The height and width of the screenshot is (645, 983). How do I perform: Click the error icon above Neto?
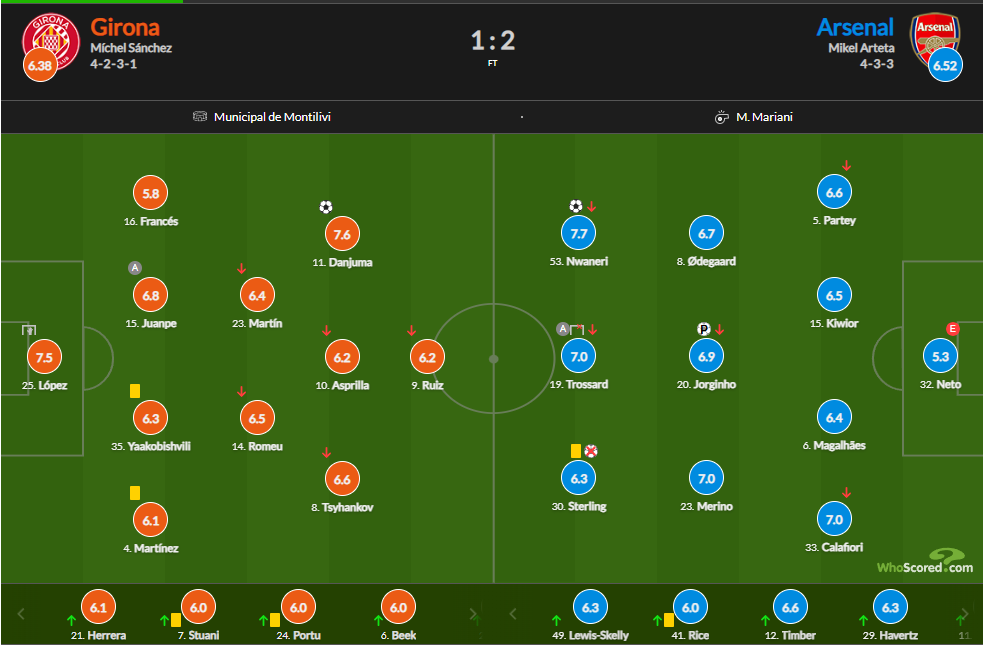click(952, 328)
